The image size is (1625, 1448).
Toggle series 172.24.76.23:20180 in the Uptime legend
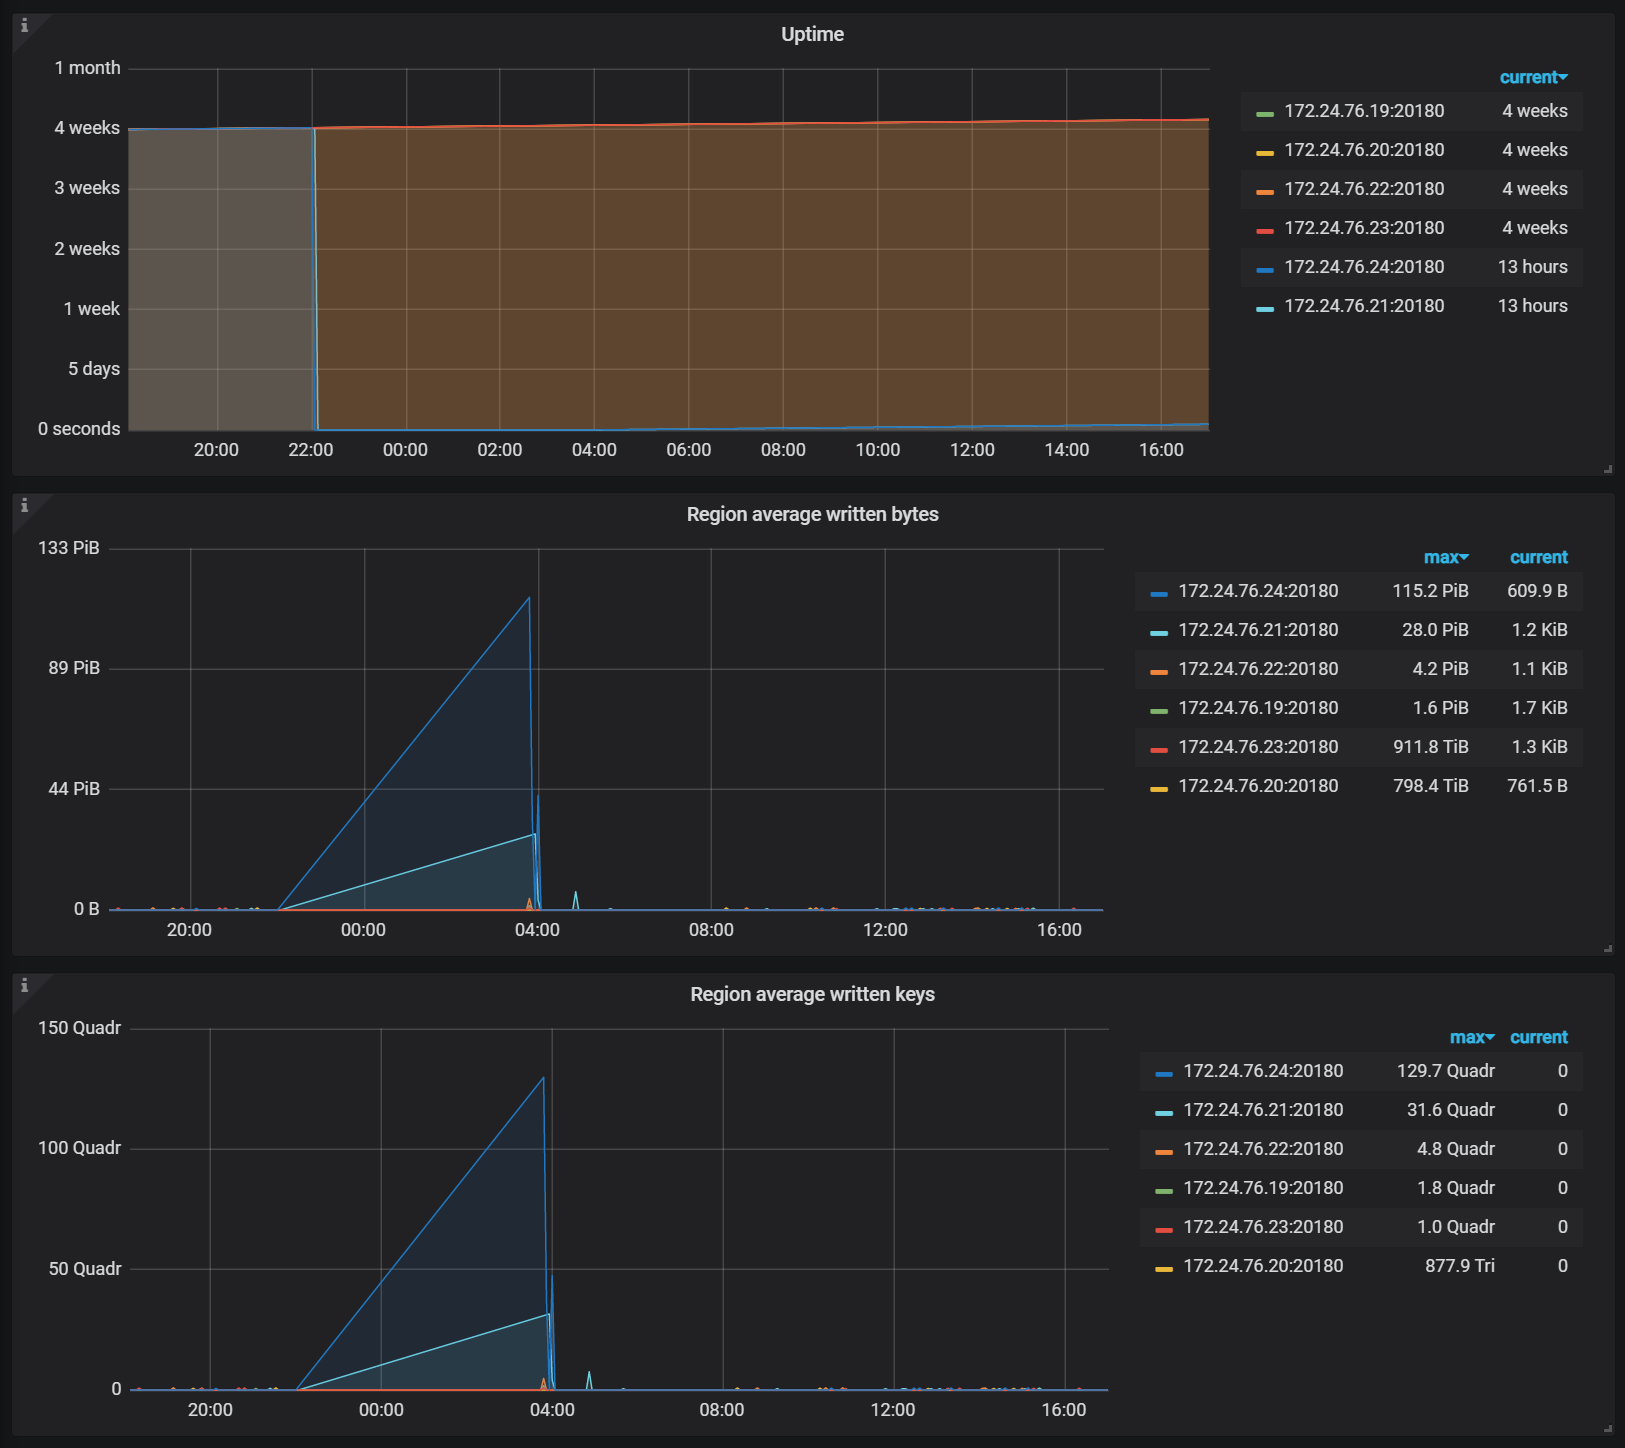(1364, 228)
